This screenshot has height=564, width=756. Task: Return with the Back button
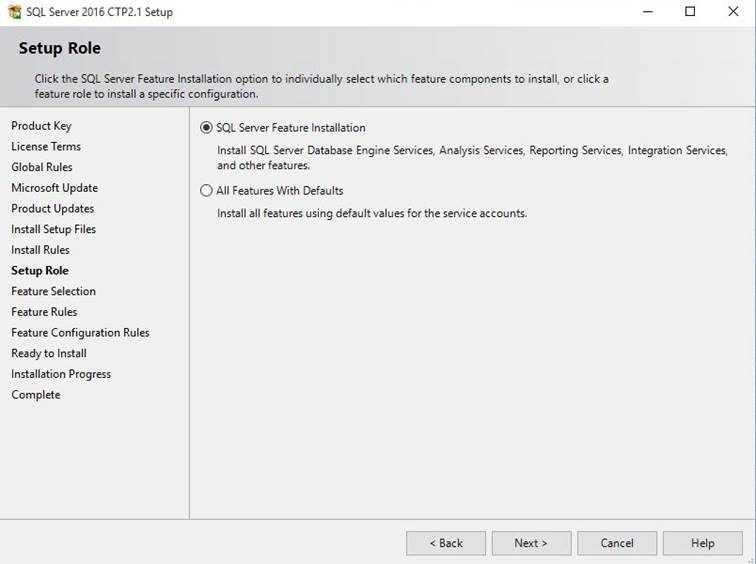(x=446, y=543)
